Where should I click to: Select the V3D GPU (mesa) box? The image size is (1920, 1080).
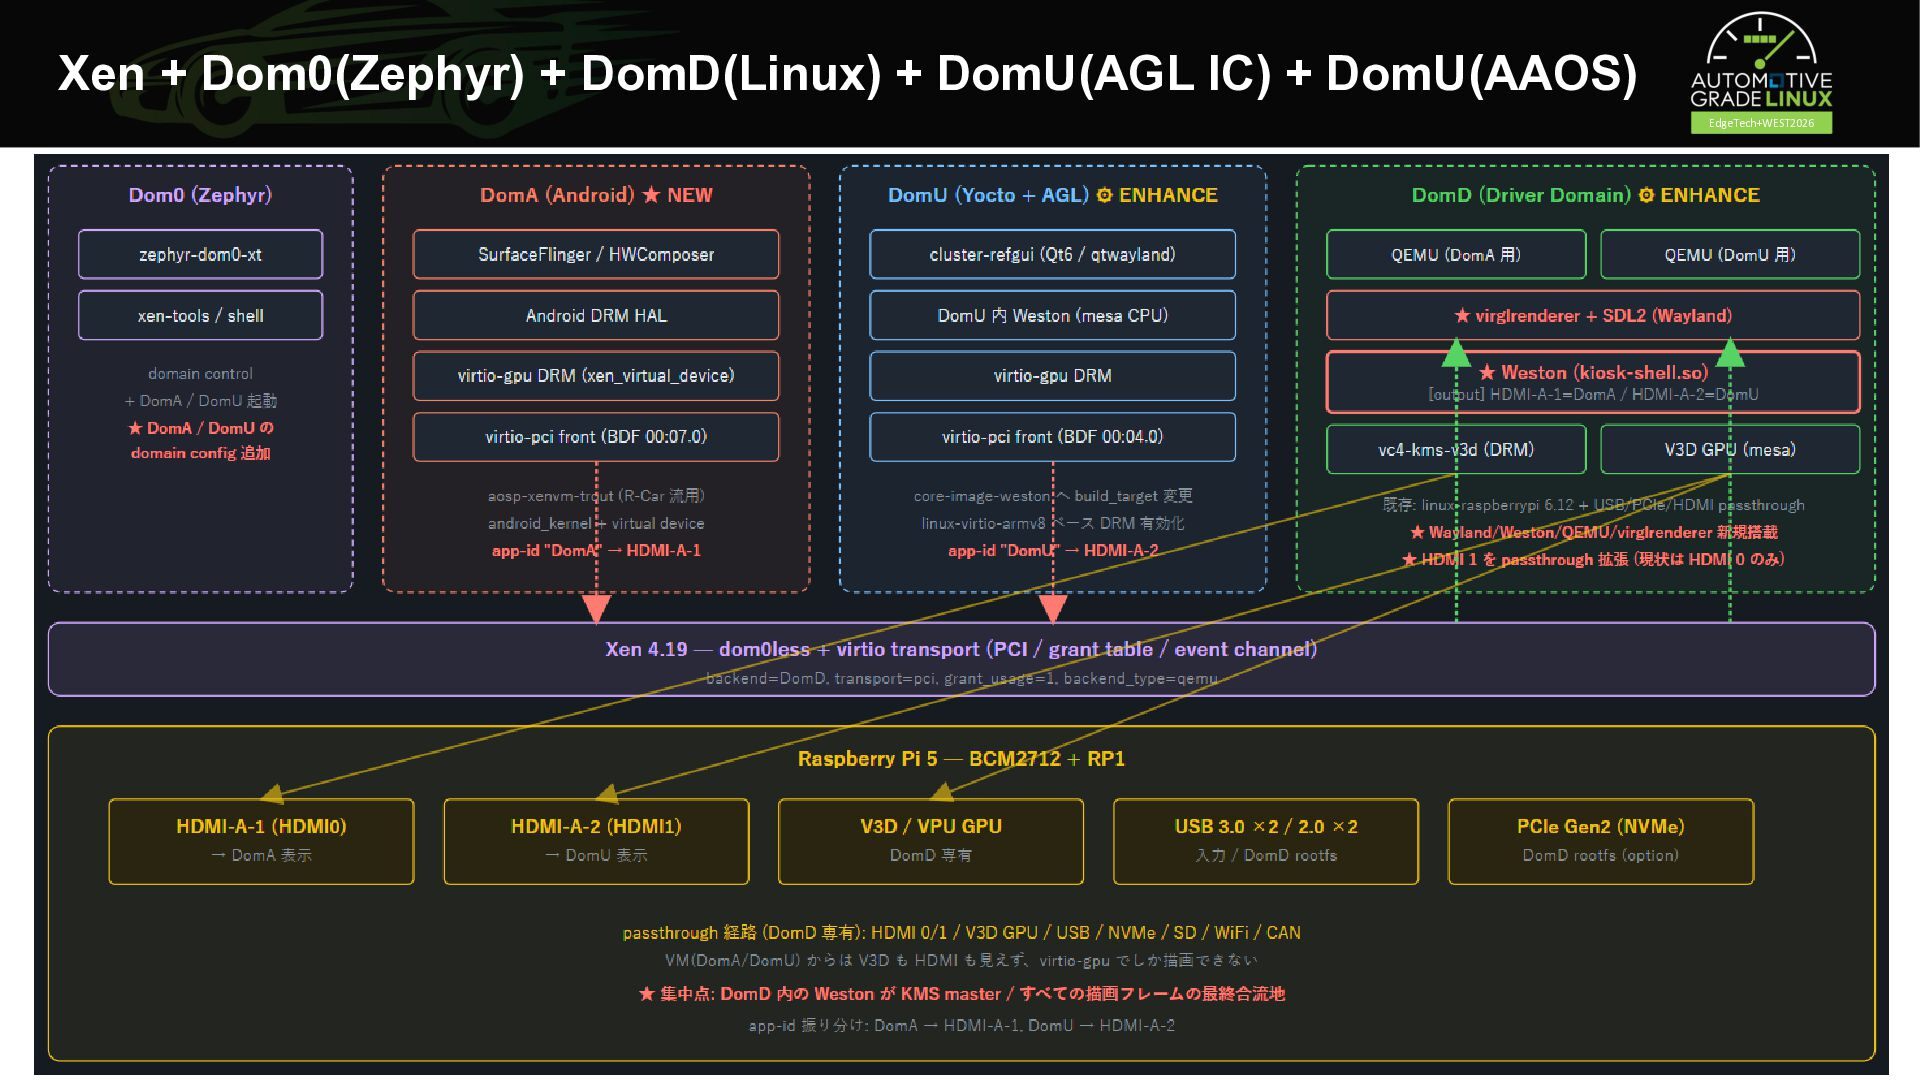(x=1730, y=449)
